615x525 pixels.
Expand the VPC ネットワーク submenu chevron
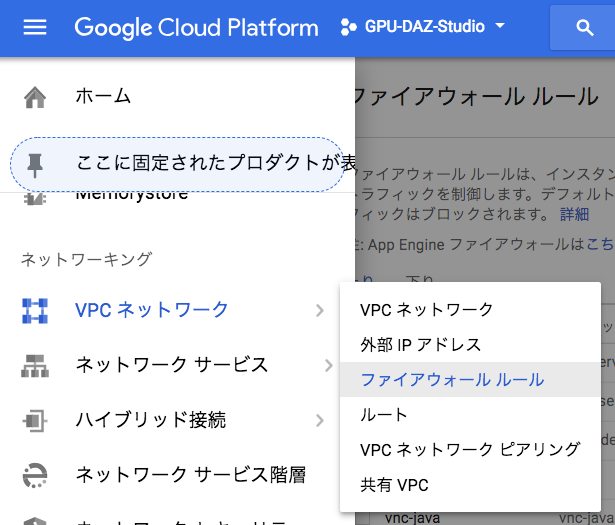tap(320, 311)
